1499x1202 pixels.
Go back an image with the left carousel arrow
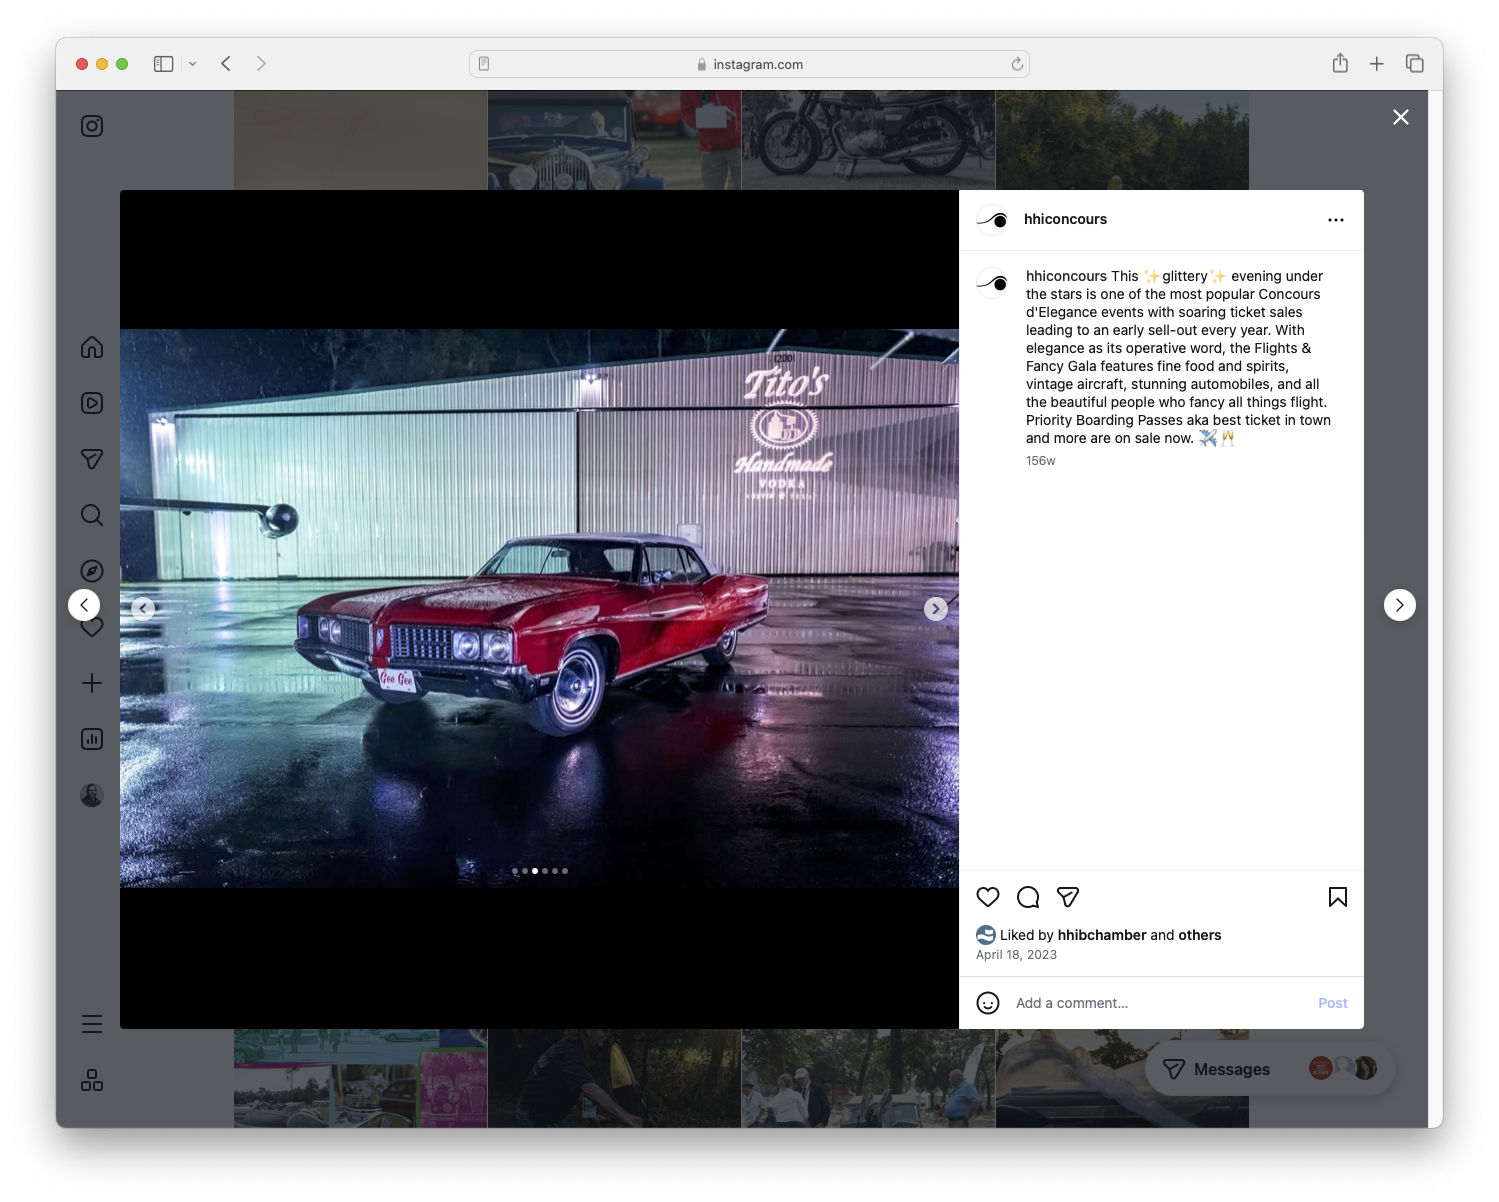pyautogui.click(x=143, y=608)
